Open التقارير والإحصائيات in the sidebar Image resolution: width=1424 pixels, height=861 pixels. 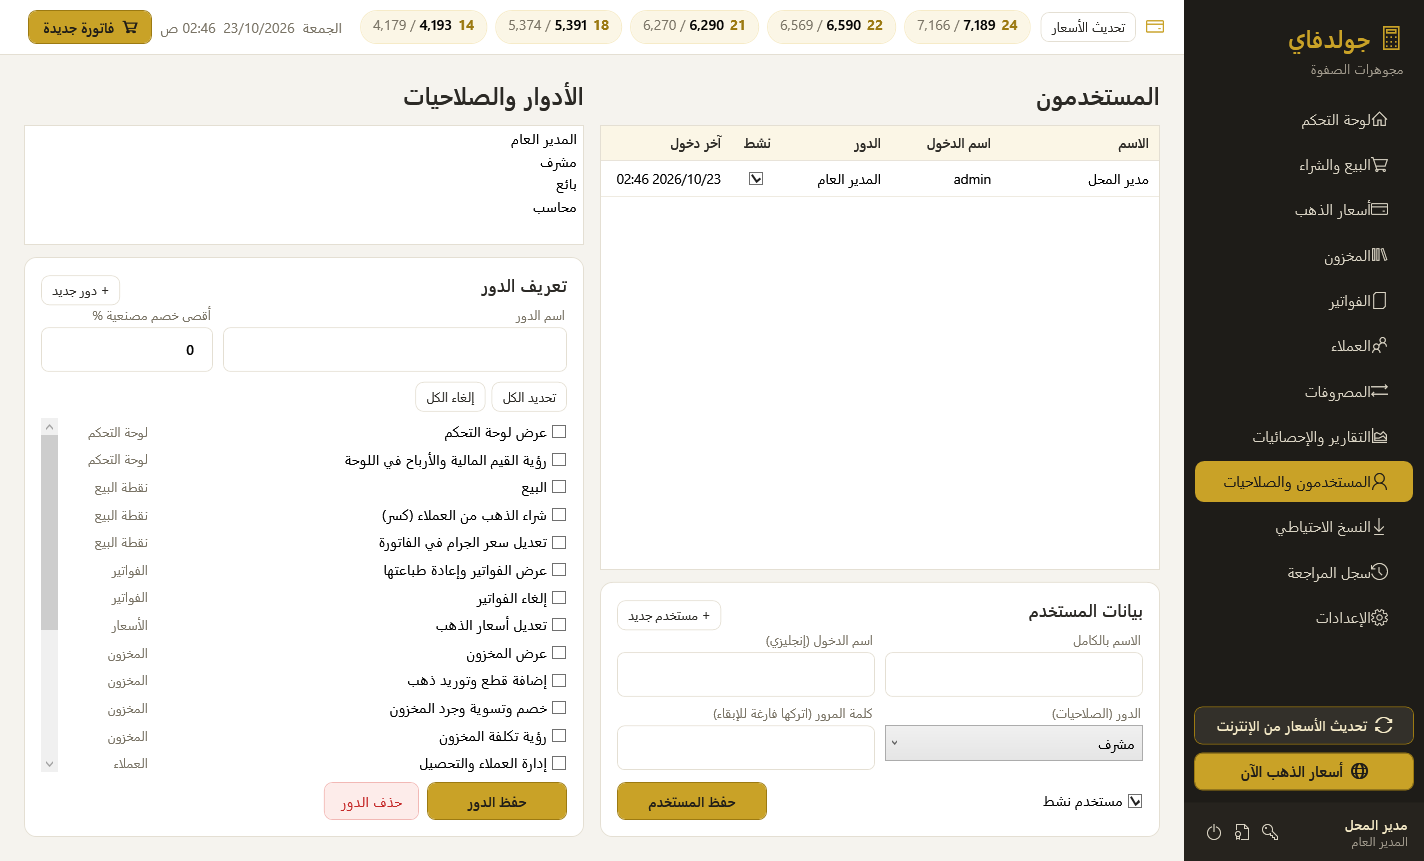coord(1304,437)
